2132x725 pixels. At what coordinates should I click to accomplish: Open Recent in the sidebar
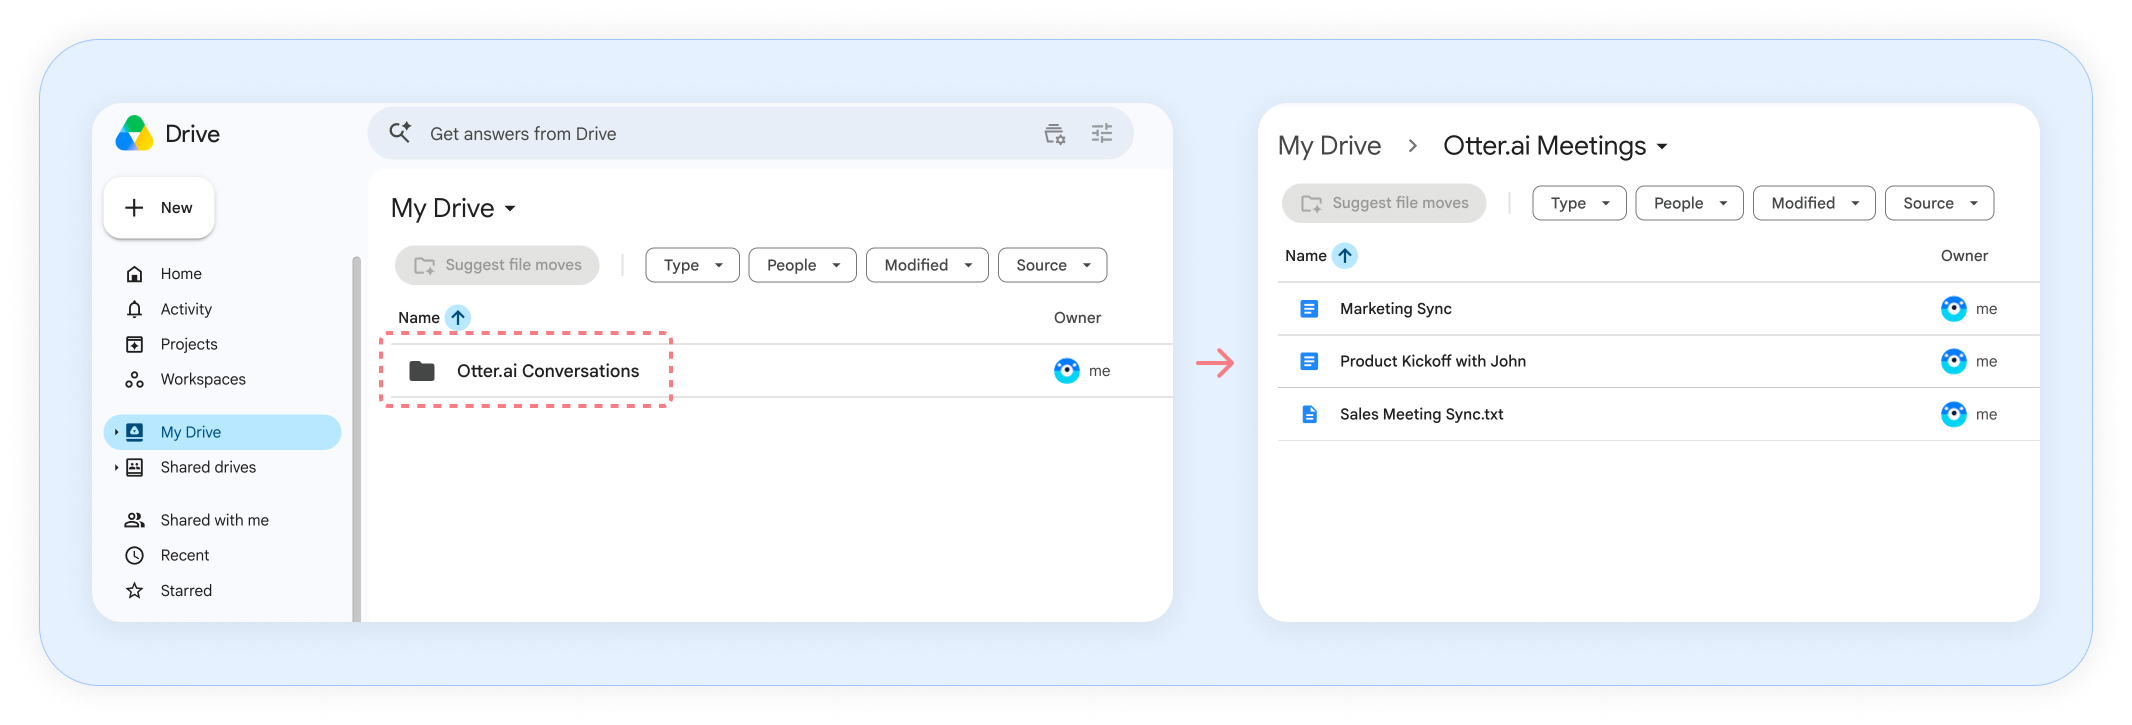pyautogui.click(x=185, y=555)
